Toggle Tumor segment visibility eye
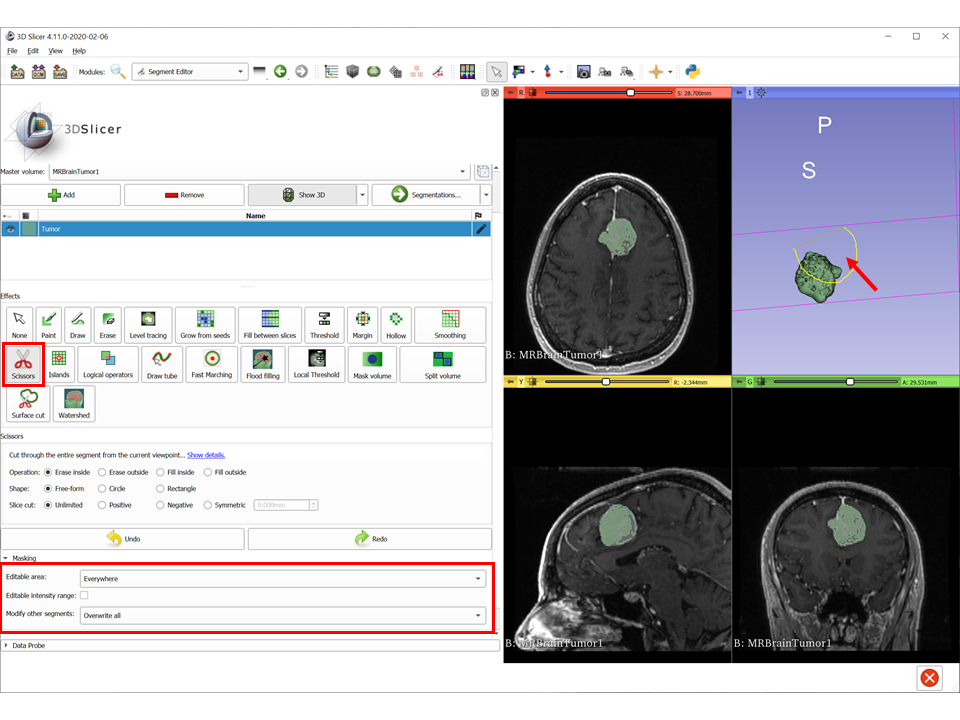 [10, 230]
